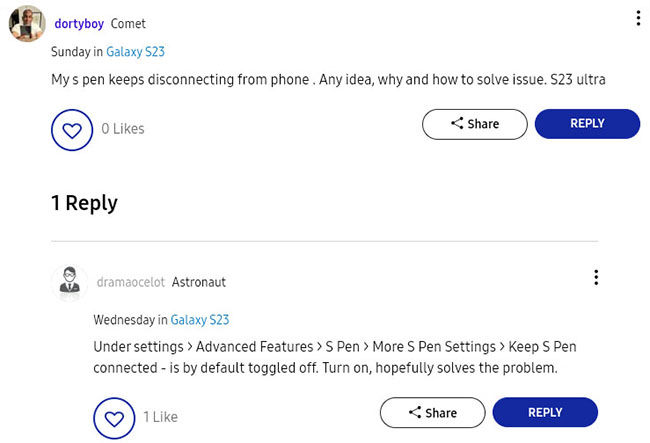Image resolution: width=650 pixels, height=443 pixels.
Task: Click the share icon in bottom Share button
Action: click(x=415, y=412)
